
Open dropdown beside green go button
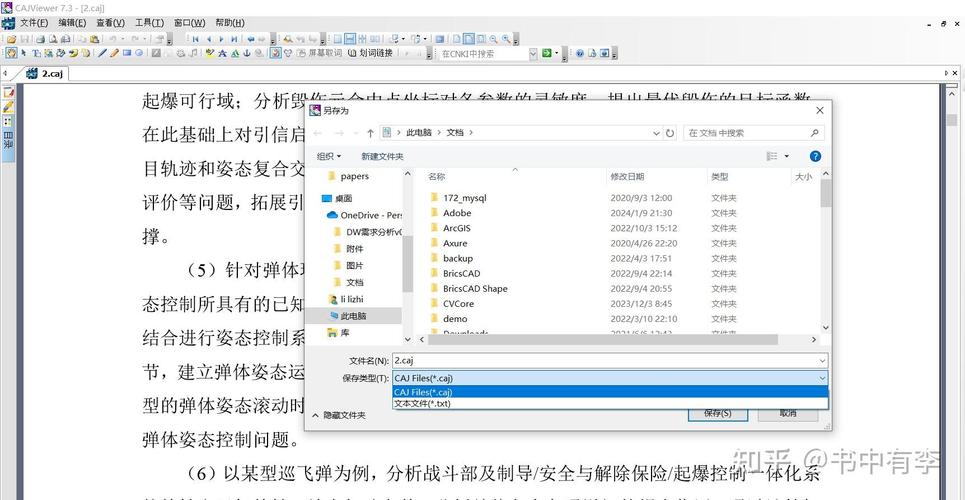pos(556,54)
